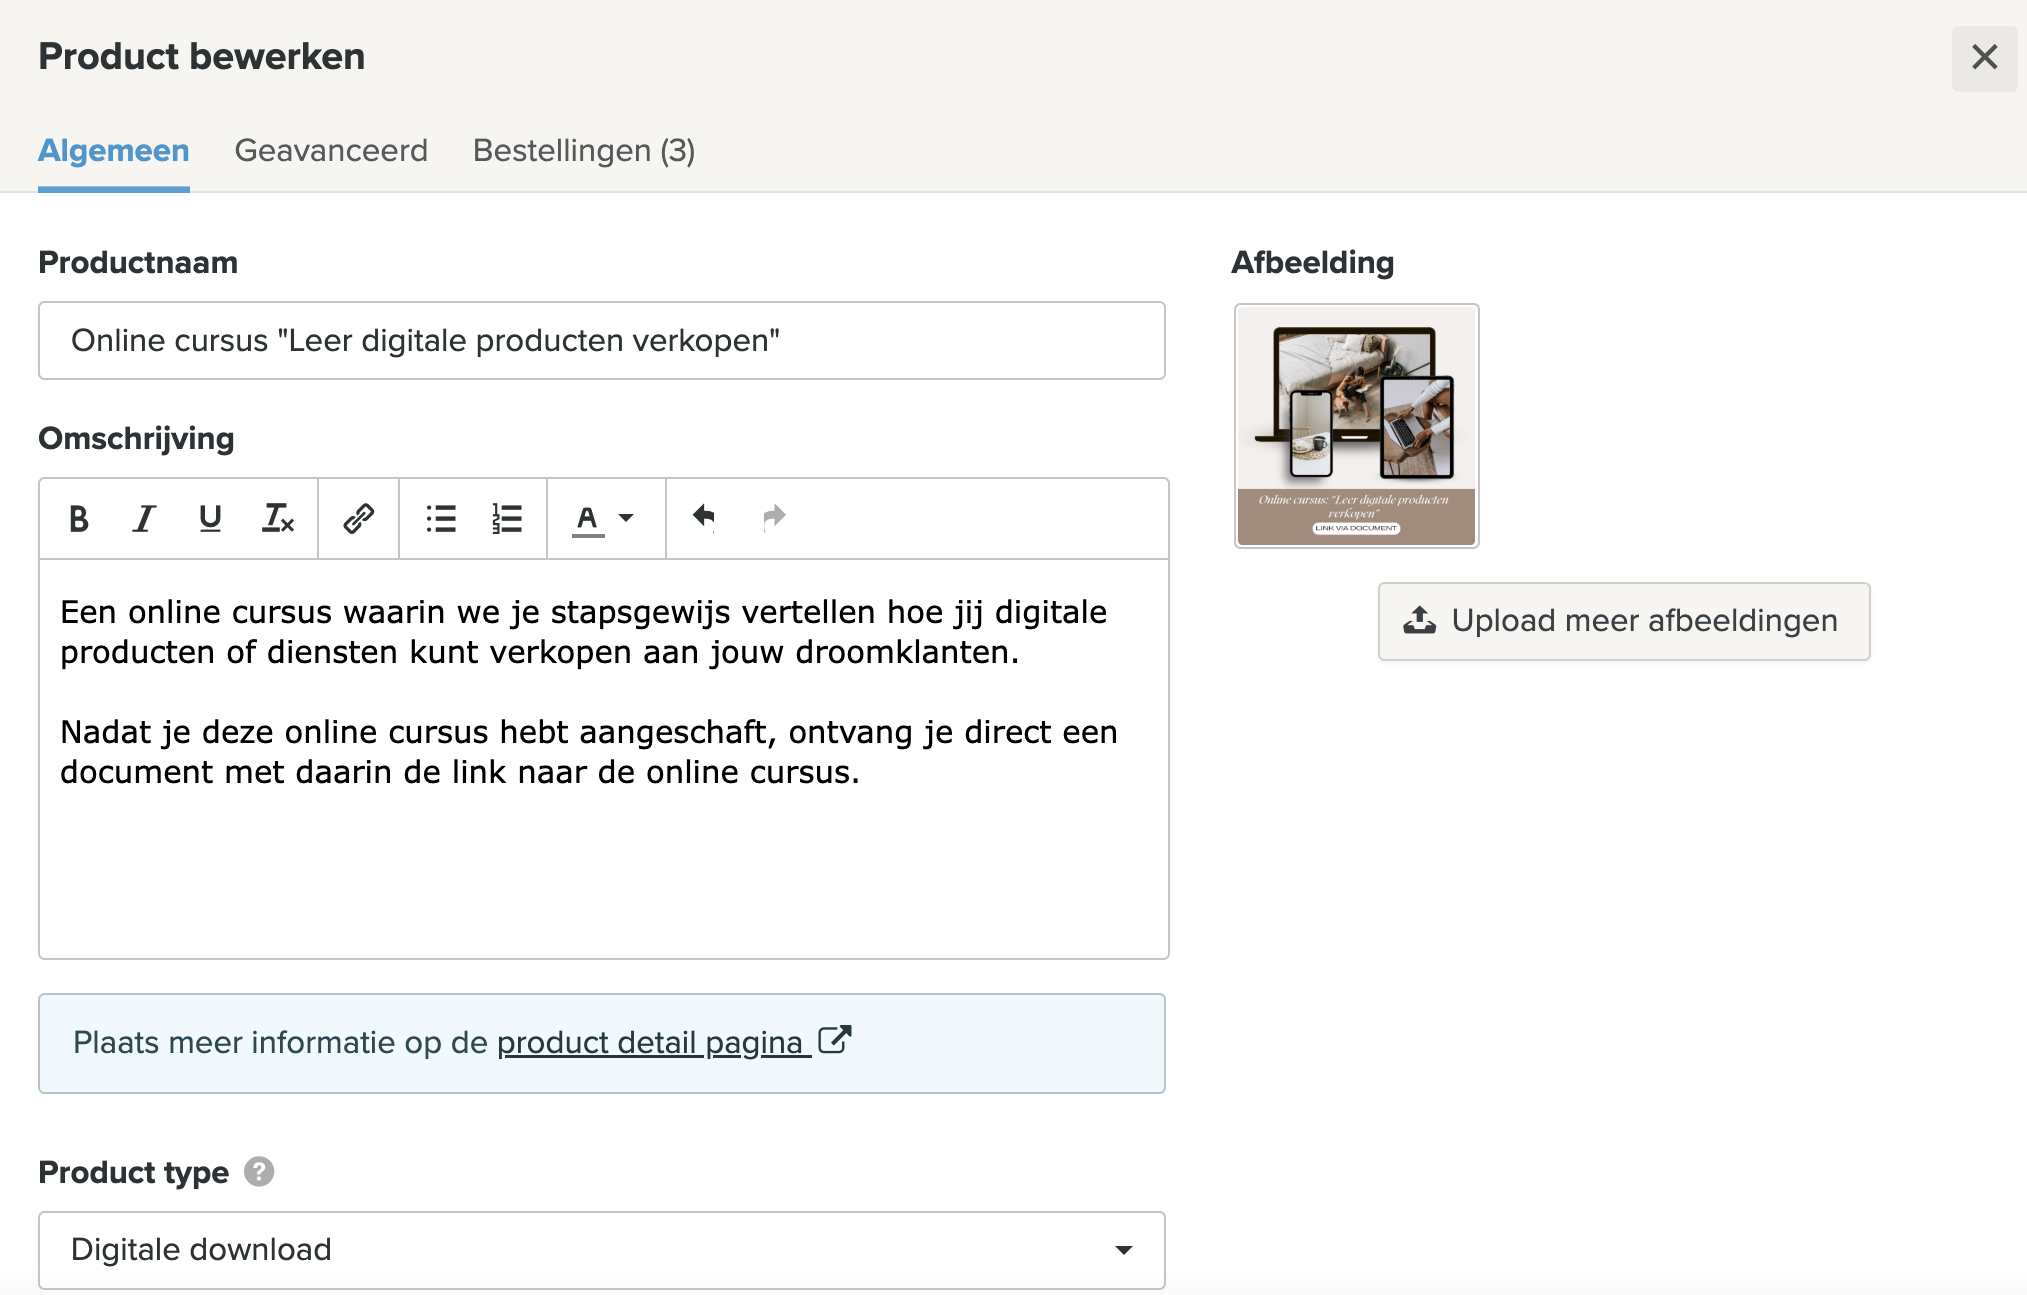Apply italic formatting in the editor toolbar
Image resolution: width=2027 pixels, height=1295 pixels.
click(x=144, y=518)
